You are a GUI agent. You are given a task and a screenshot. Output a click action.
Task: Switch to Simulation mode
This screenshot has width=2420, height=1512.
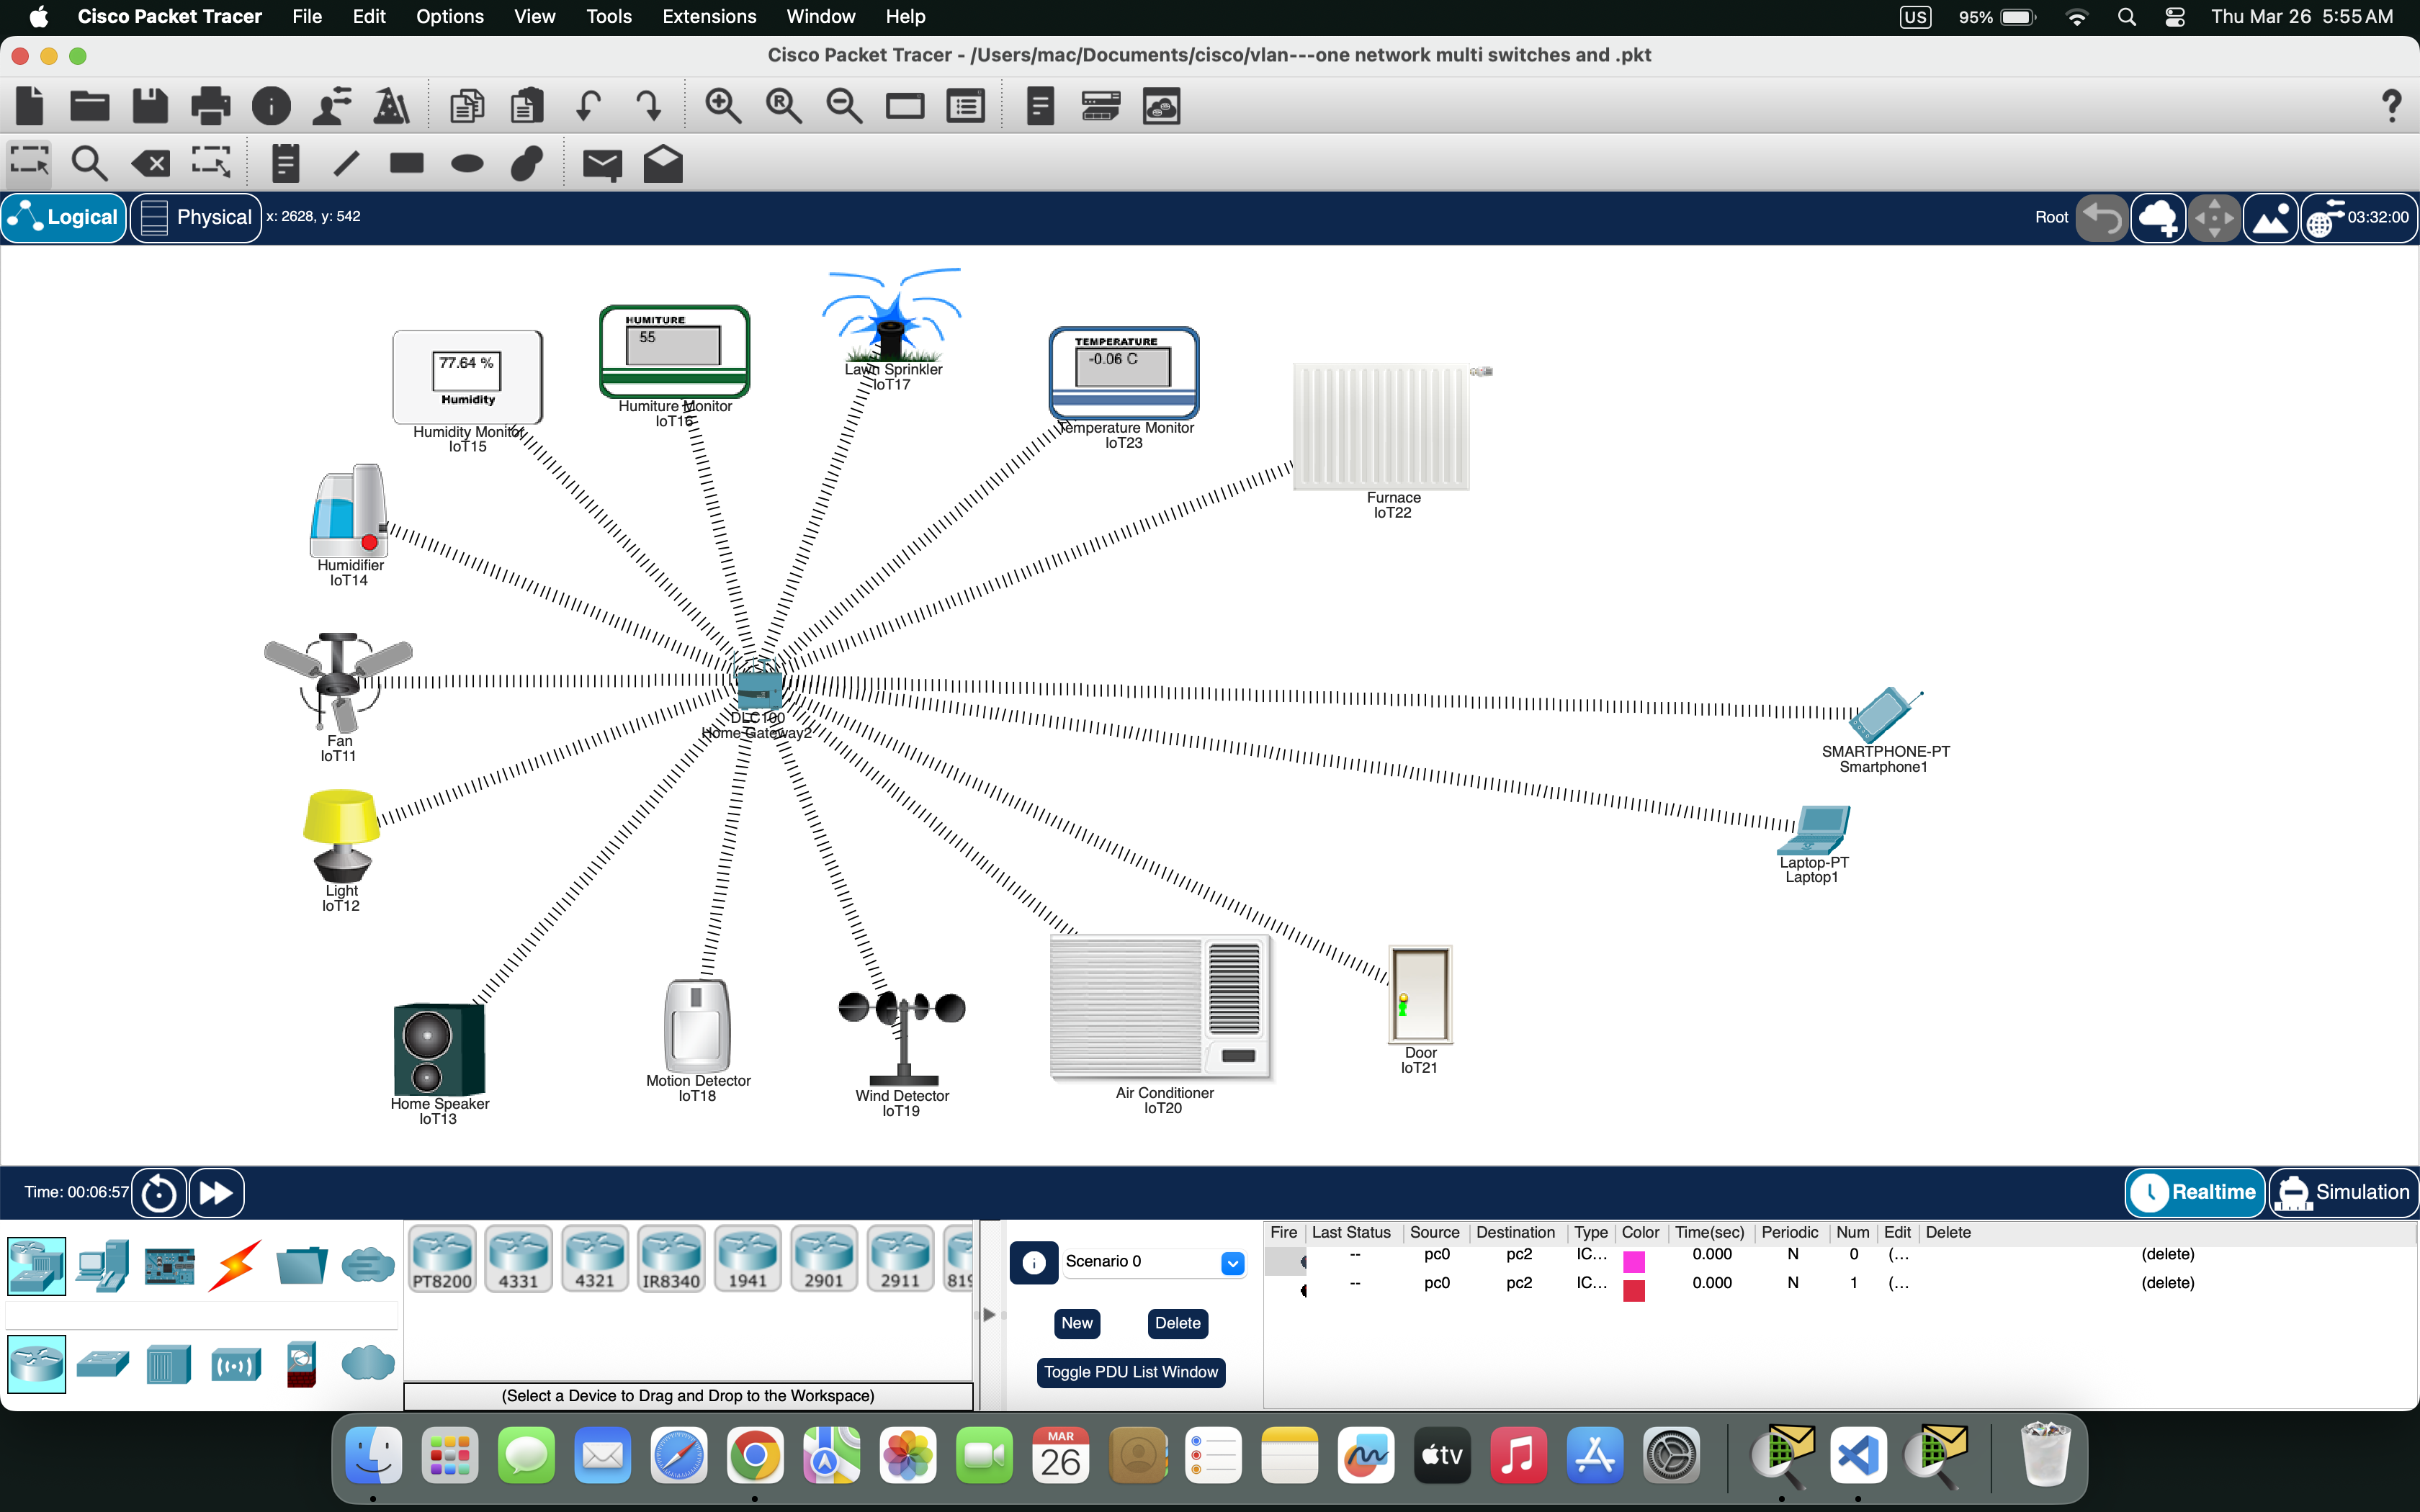[2344, 1192]
